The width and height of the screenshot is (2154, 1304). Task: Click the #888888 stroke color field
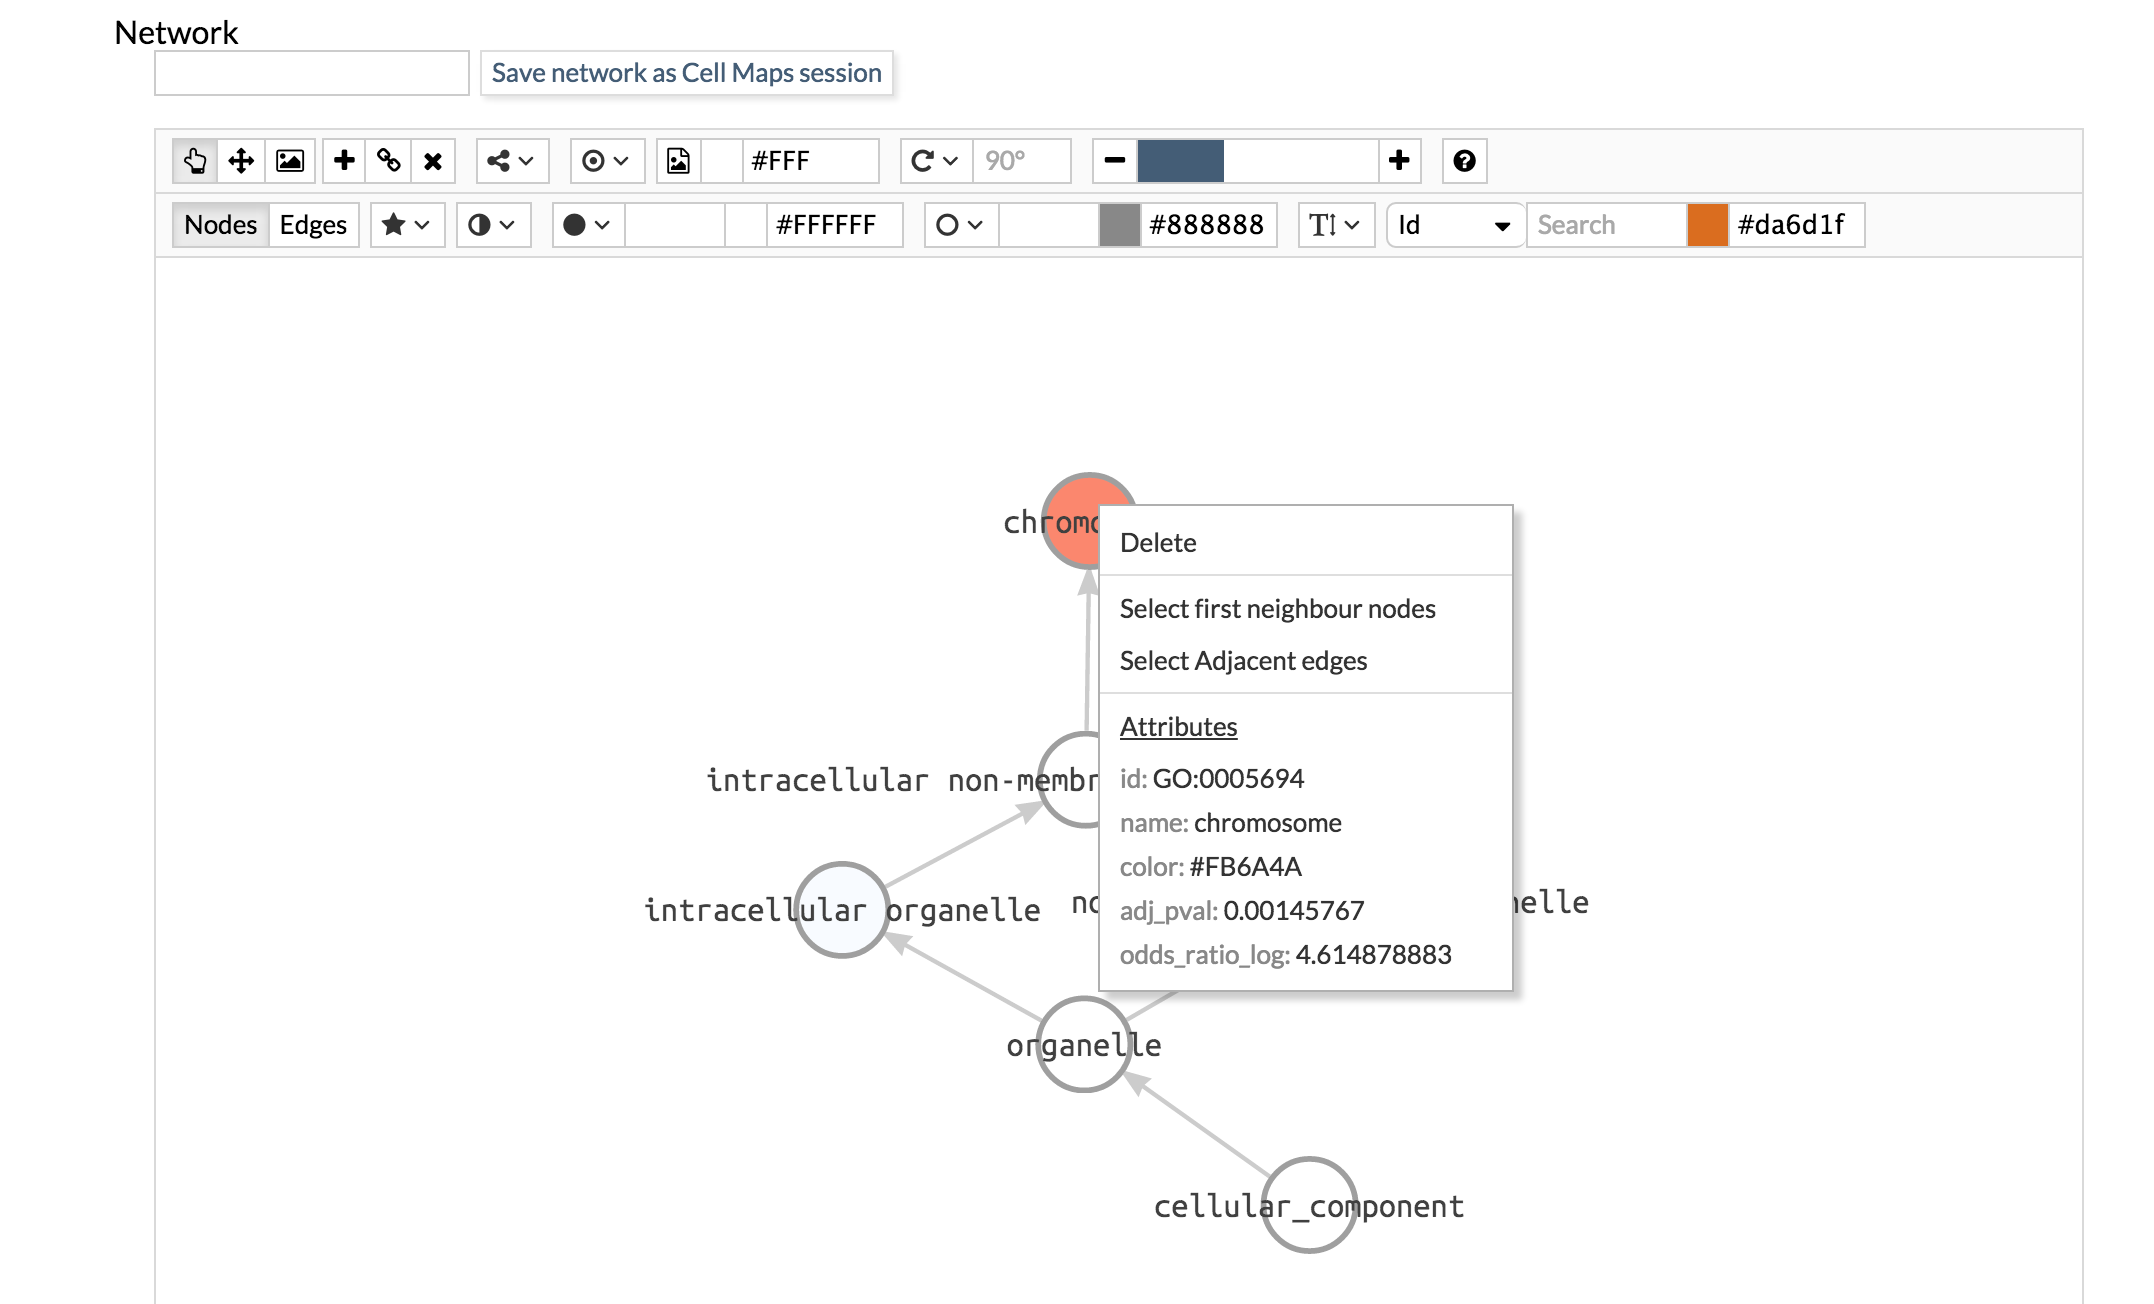1208,225
